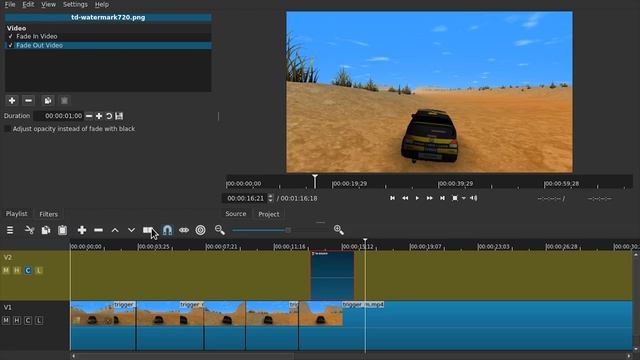Click the timeline Ripple Delete minus icon
This screenshot has width=640, height=360.
[x=98, y=230]
